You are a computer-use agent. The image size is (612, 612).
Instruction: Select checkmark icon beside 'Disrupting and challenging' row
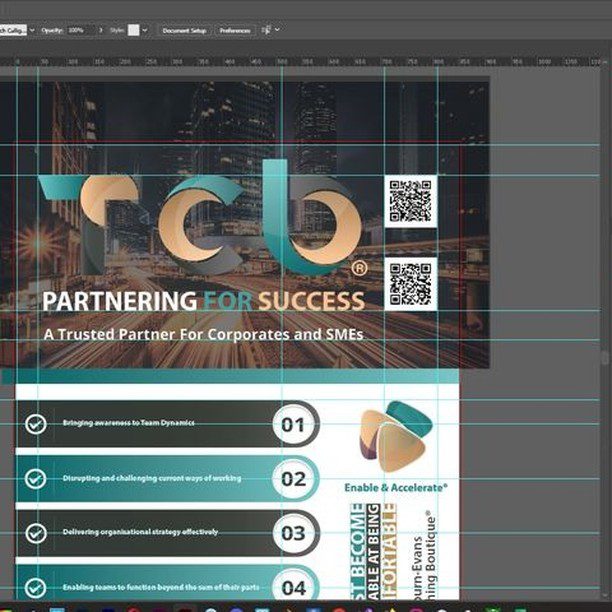[x=36, y=479]
